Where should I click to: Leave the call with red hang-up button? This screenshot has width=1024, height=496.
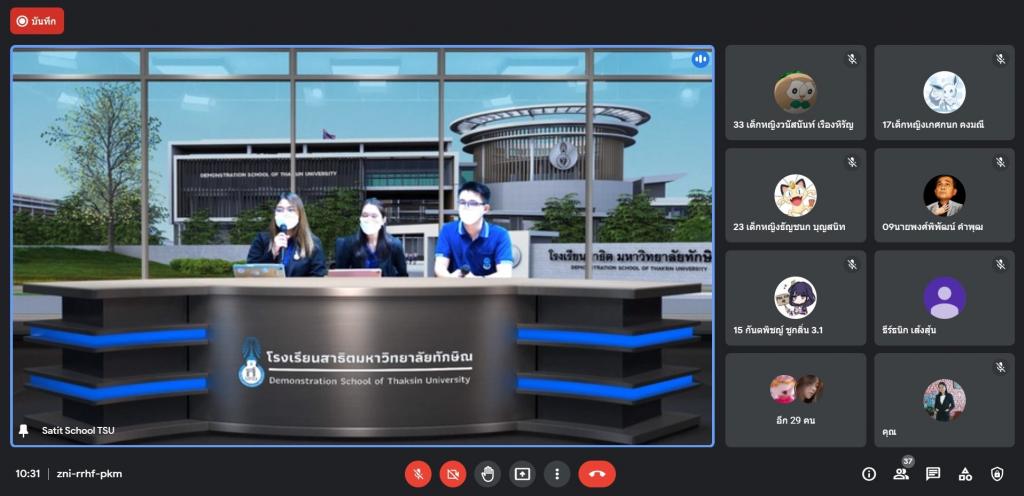(597, 474)
